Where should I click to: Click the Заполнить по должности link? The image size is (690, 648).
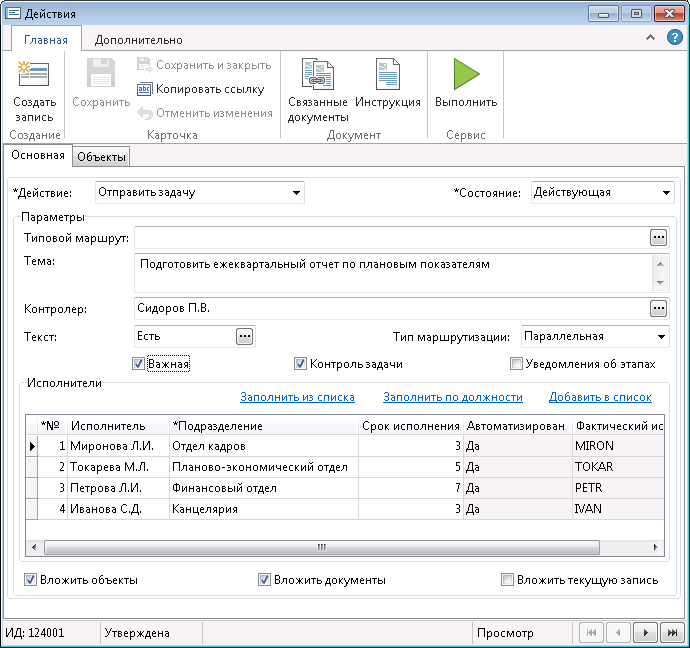click(453, 397)
